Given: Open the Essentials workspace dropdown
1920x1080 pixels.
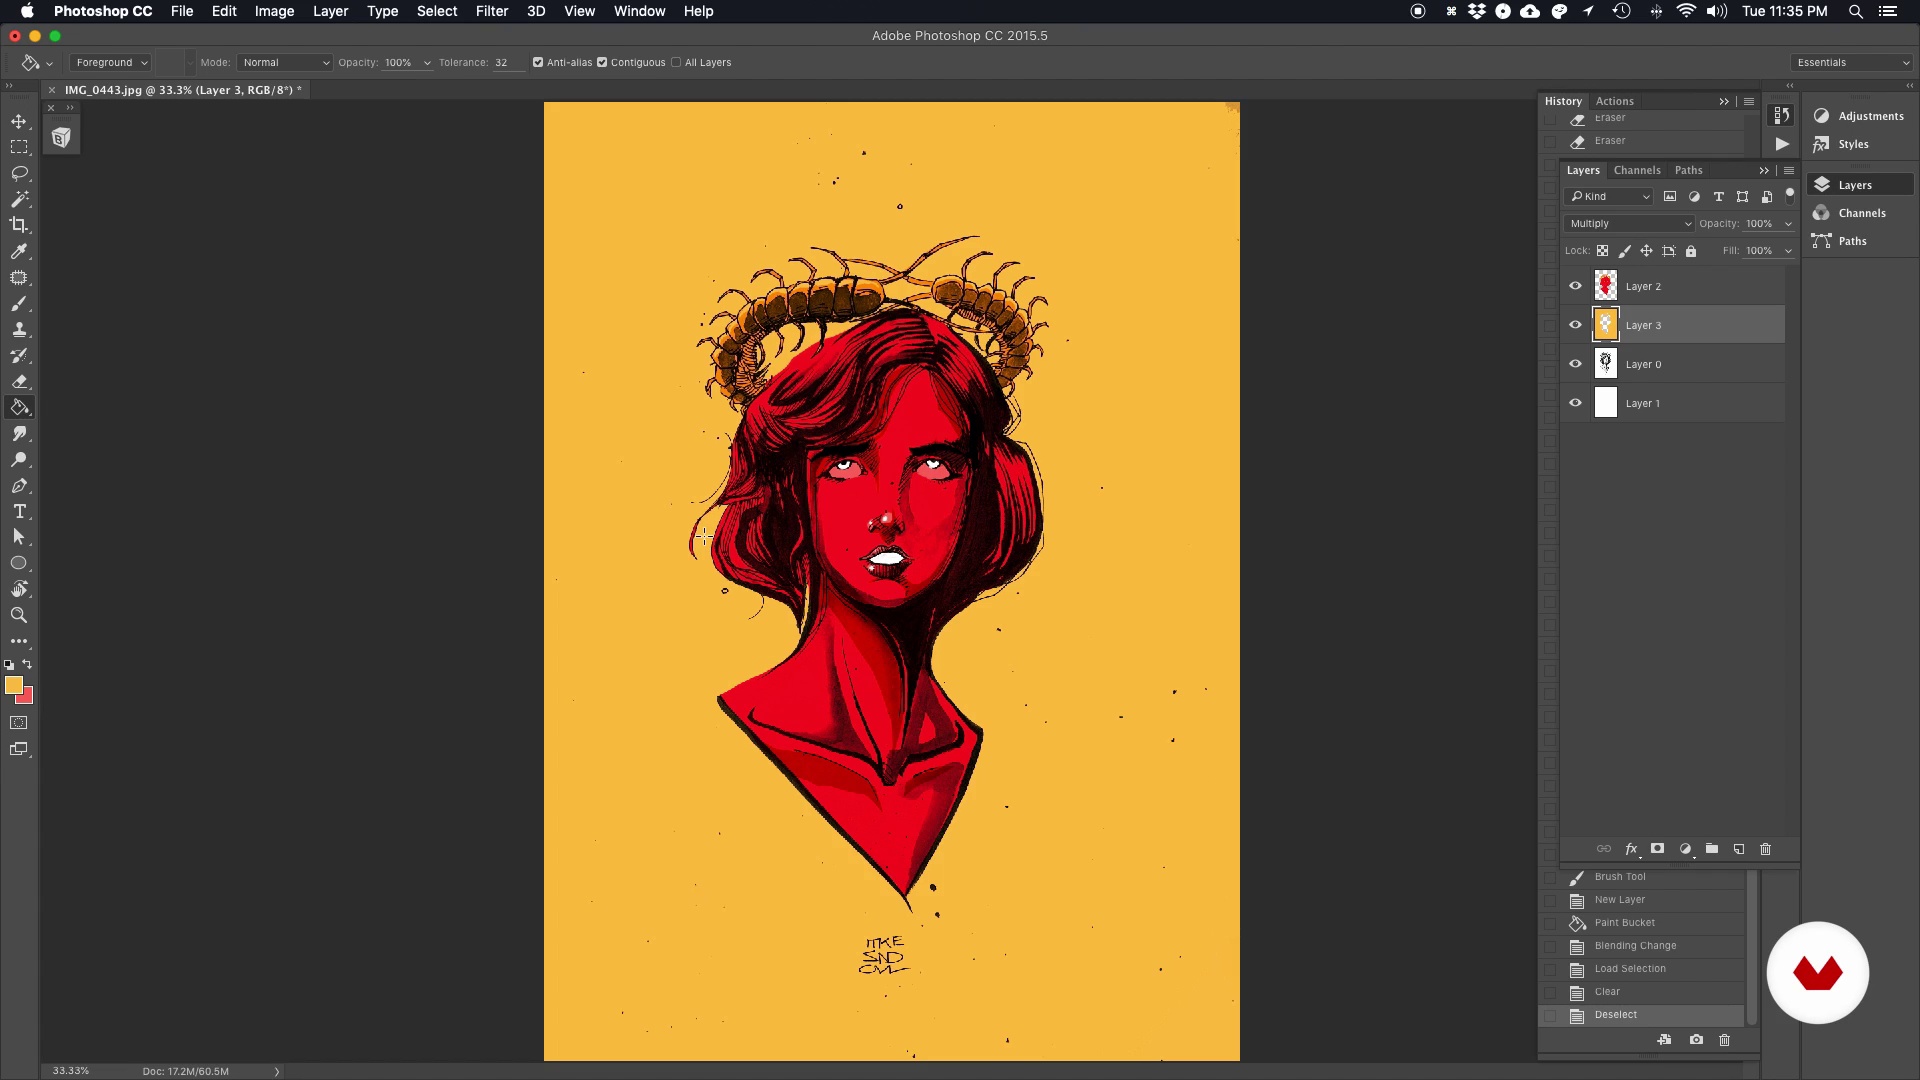Looking at the screenshot, I should pos(1852,62).
